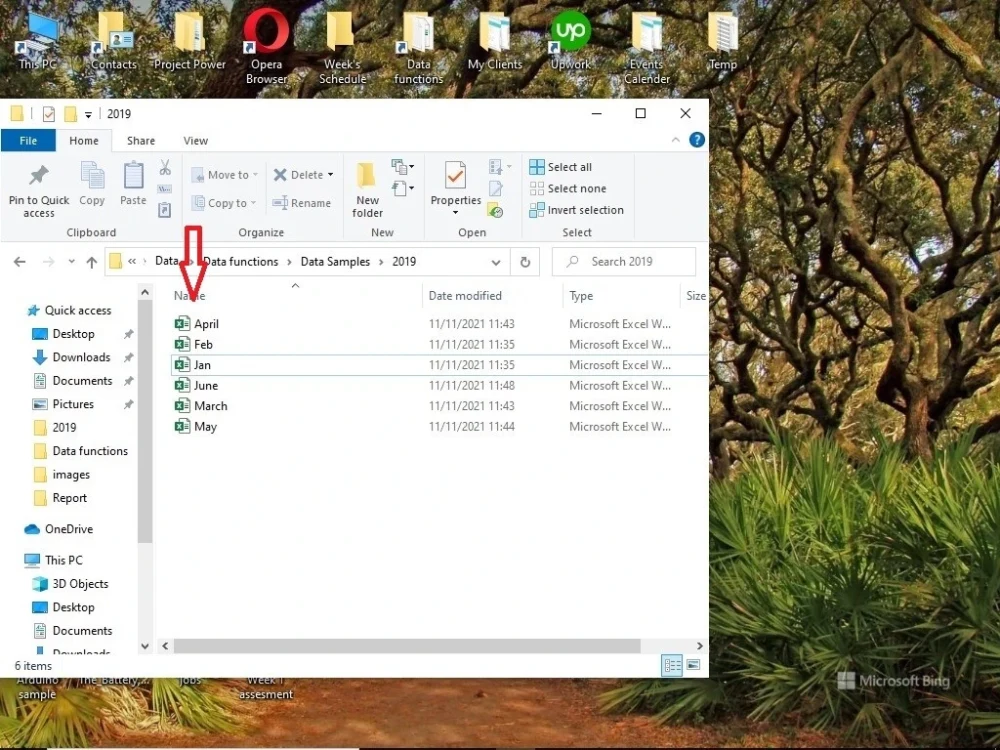
Task: Open the Share tab
Action: point(140,140)
